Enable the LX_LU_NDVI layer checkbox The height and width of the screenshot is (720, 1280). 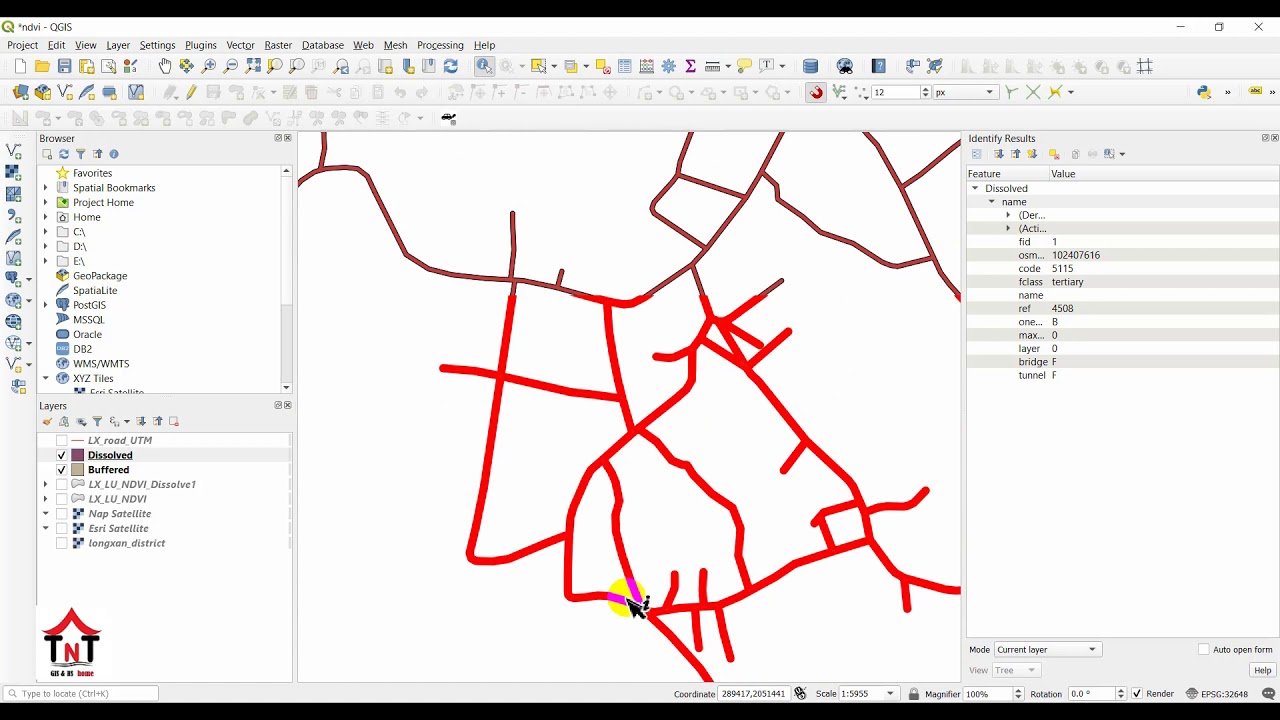coord(62,499)
